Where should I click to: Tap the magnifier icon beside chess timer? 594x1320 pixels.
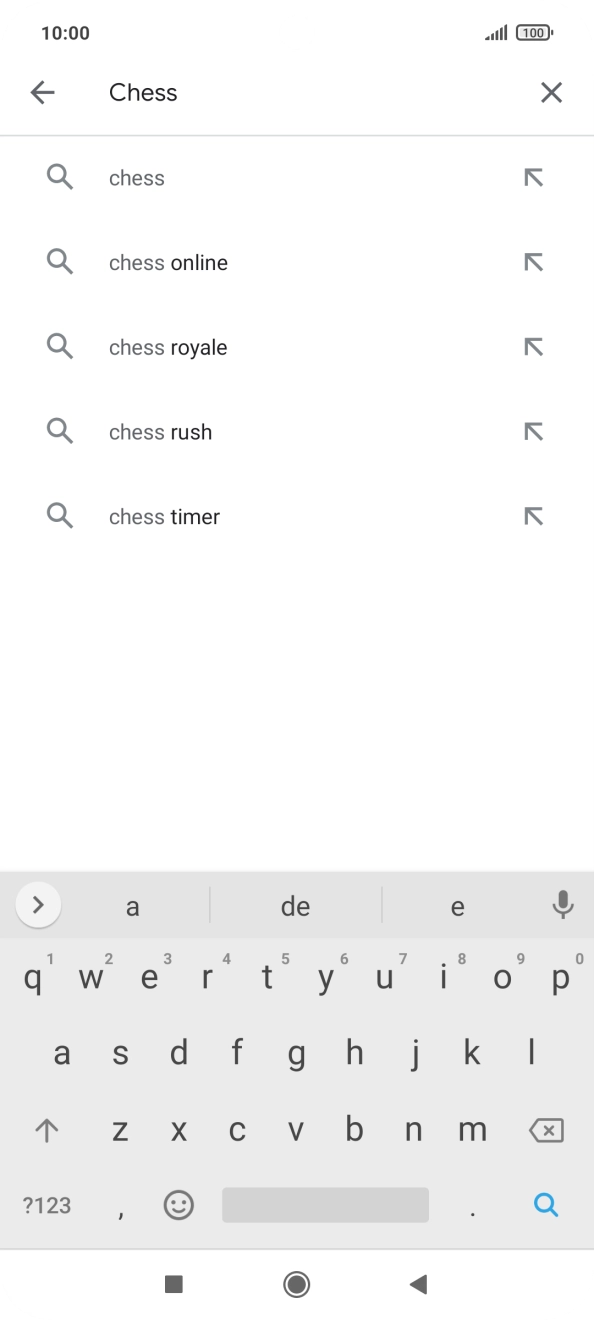tap(59, 516)
